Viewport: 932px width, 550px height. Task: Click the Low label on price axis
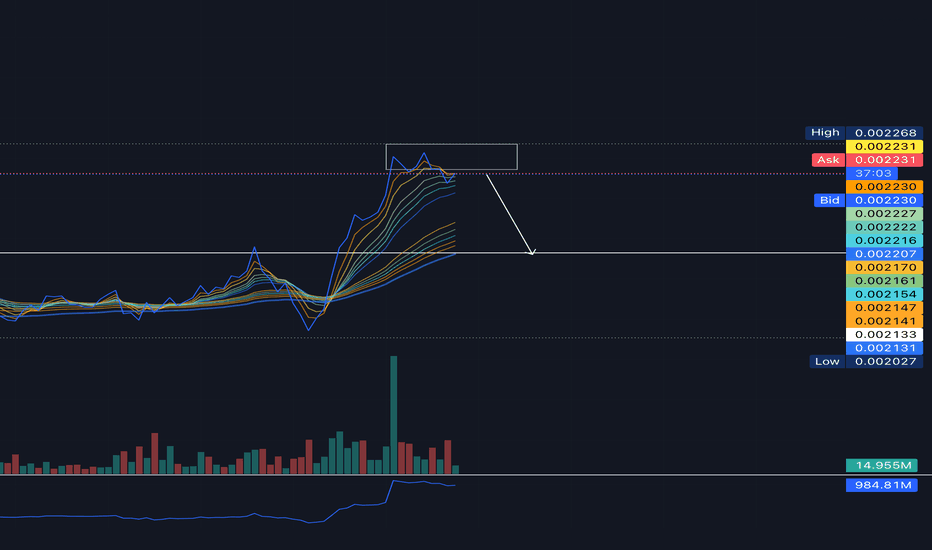(x=827, y=362)
